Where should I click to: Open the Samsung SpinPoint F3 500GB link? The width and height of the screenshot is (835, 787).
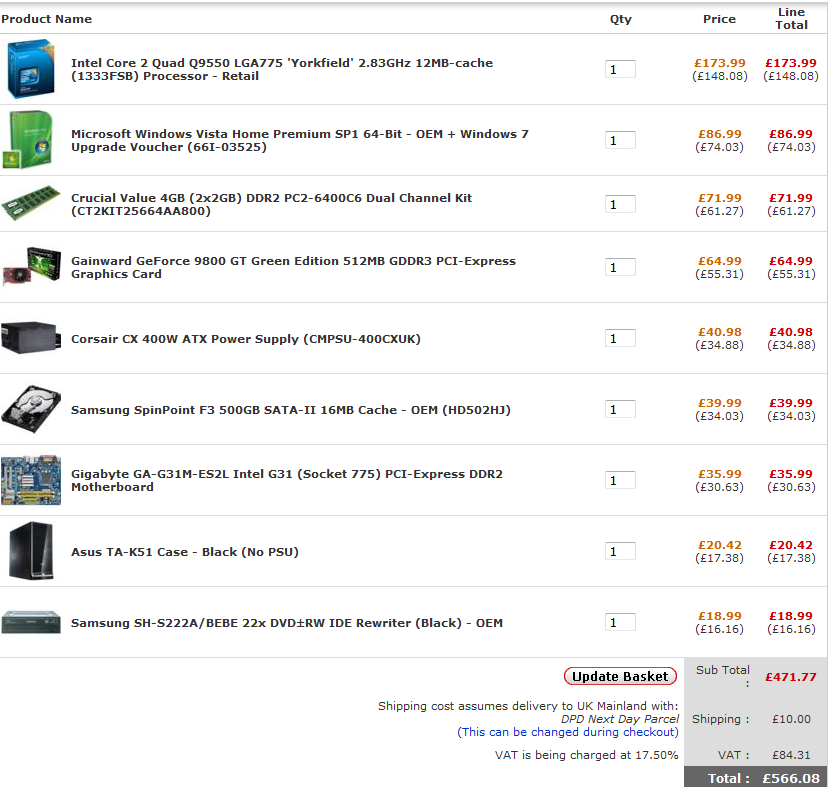[x=291, y=410]
